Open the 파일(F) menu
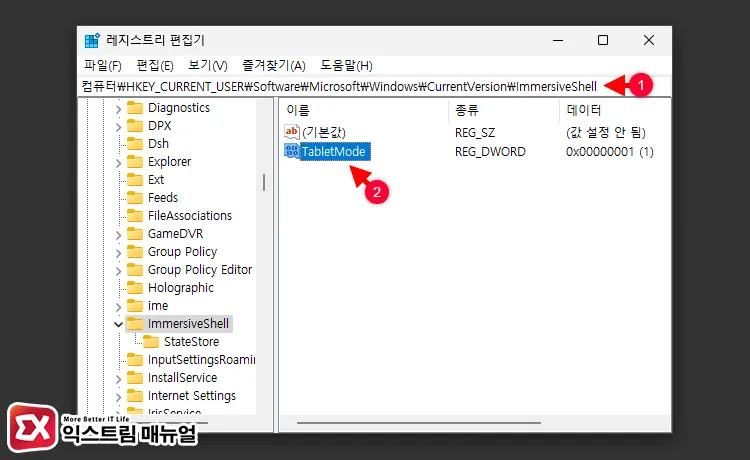Viewport: 750px width, 460px height. pos(102,66)
